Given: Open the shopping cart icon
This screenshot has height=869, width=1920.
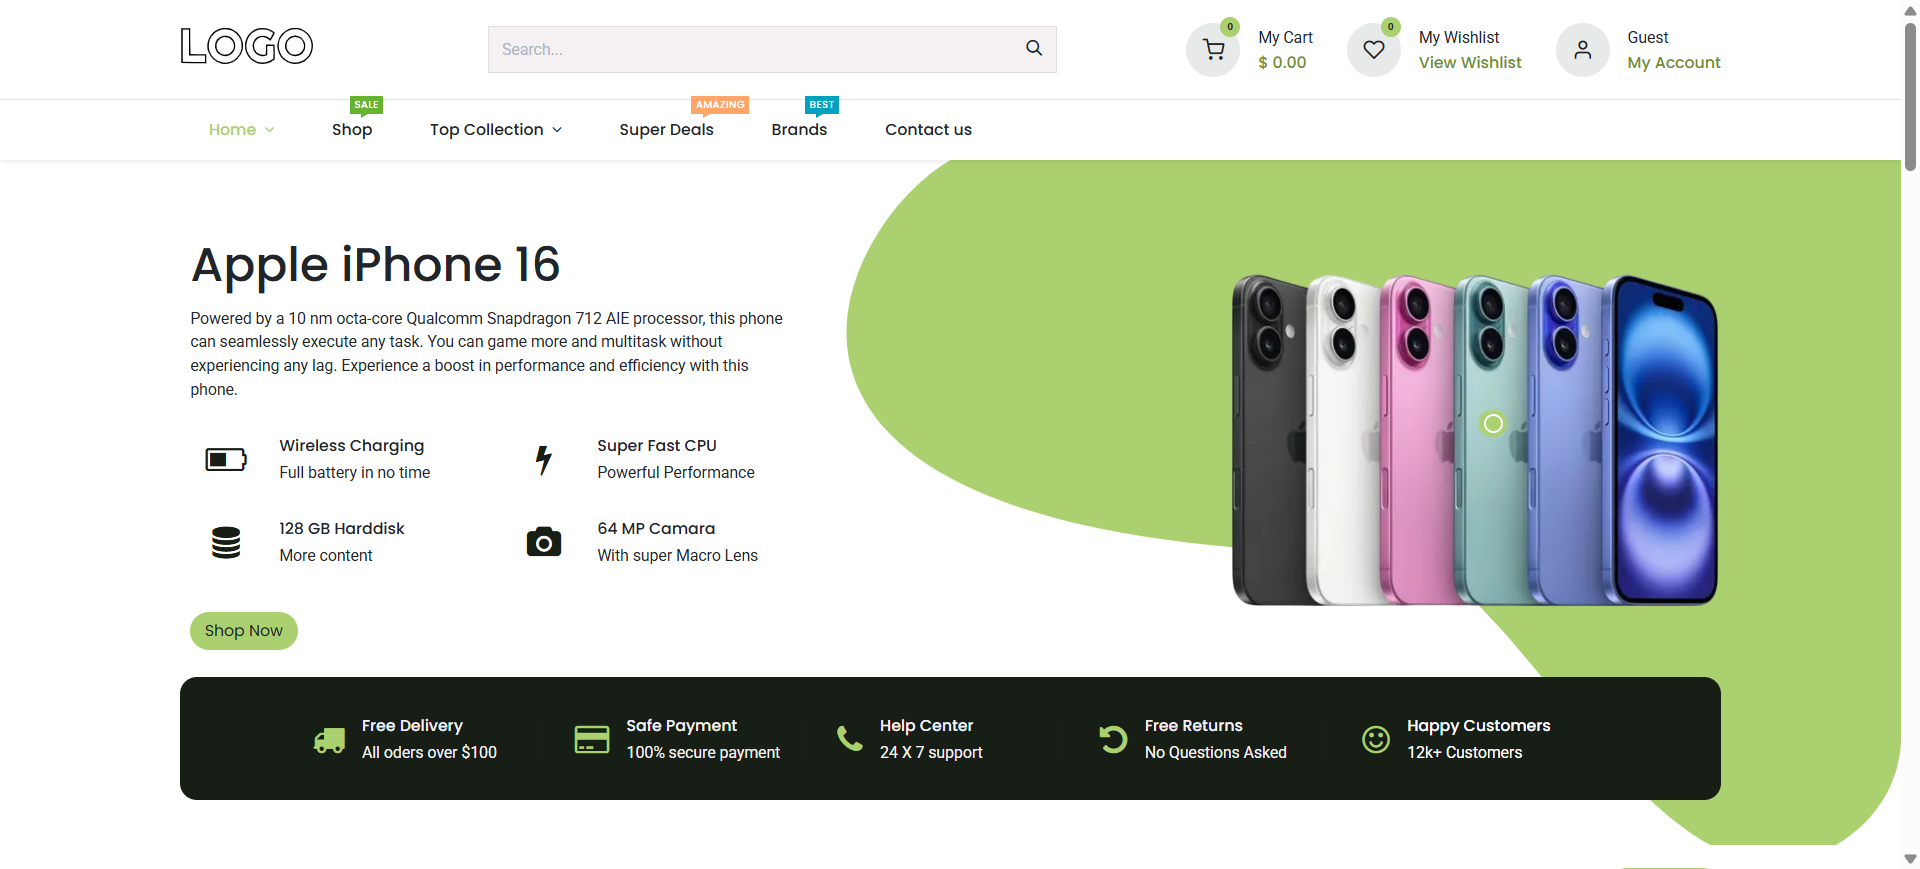Looking at the screenshot, I should [1213, 50].
